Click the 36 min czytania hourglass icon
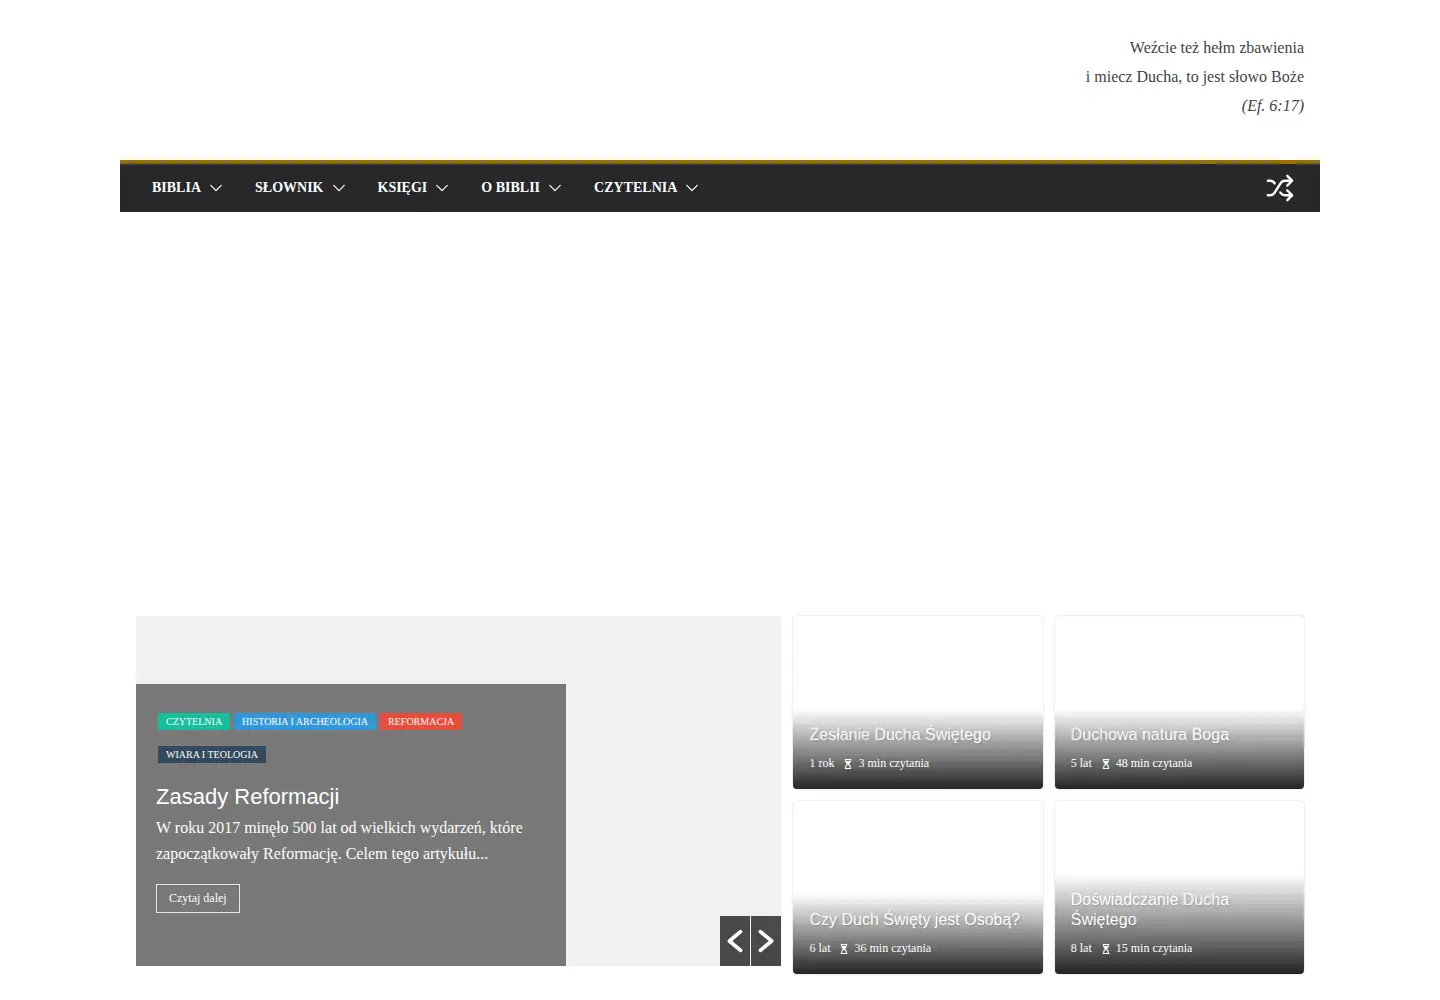 tap(844, 949)
